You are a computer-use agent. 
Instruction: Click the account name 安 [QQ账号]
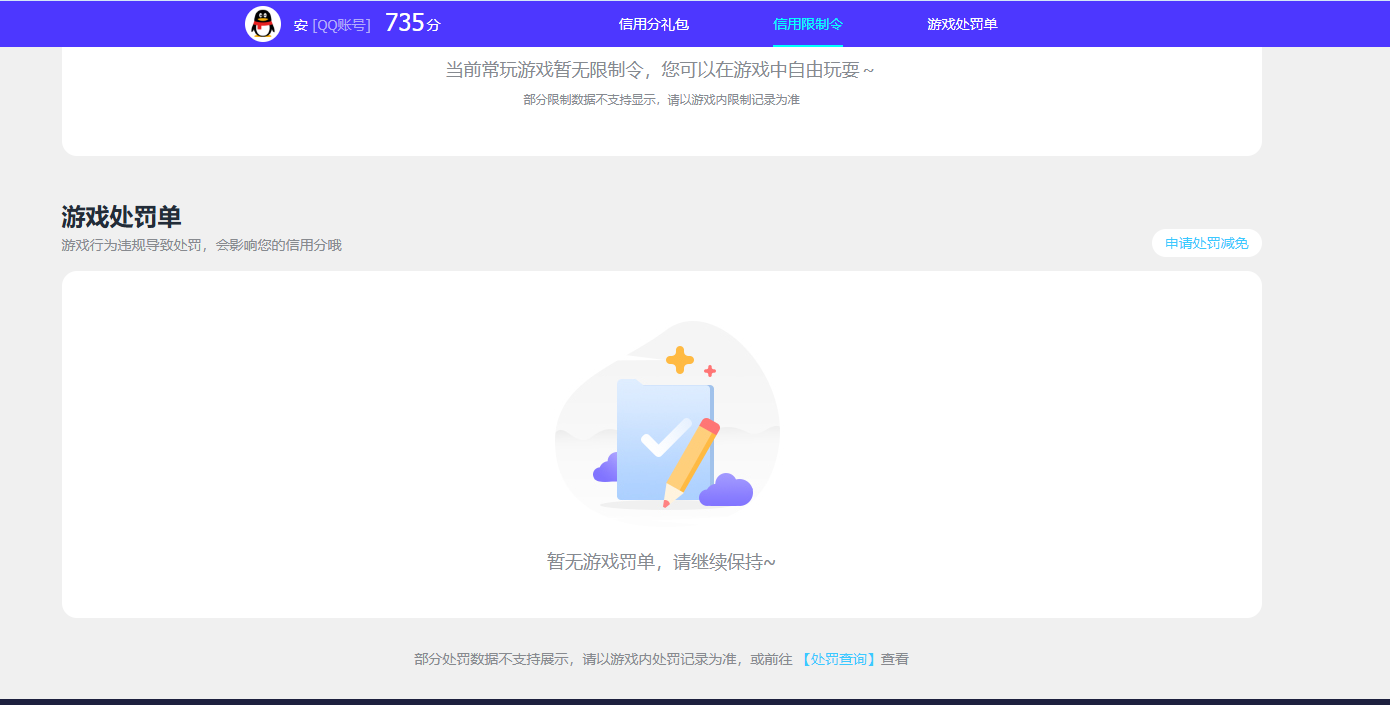click(332, 25)
